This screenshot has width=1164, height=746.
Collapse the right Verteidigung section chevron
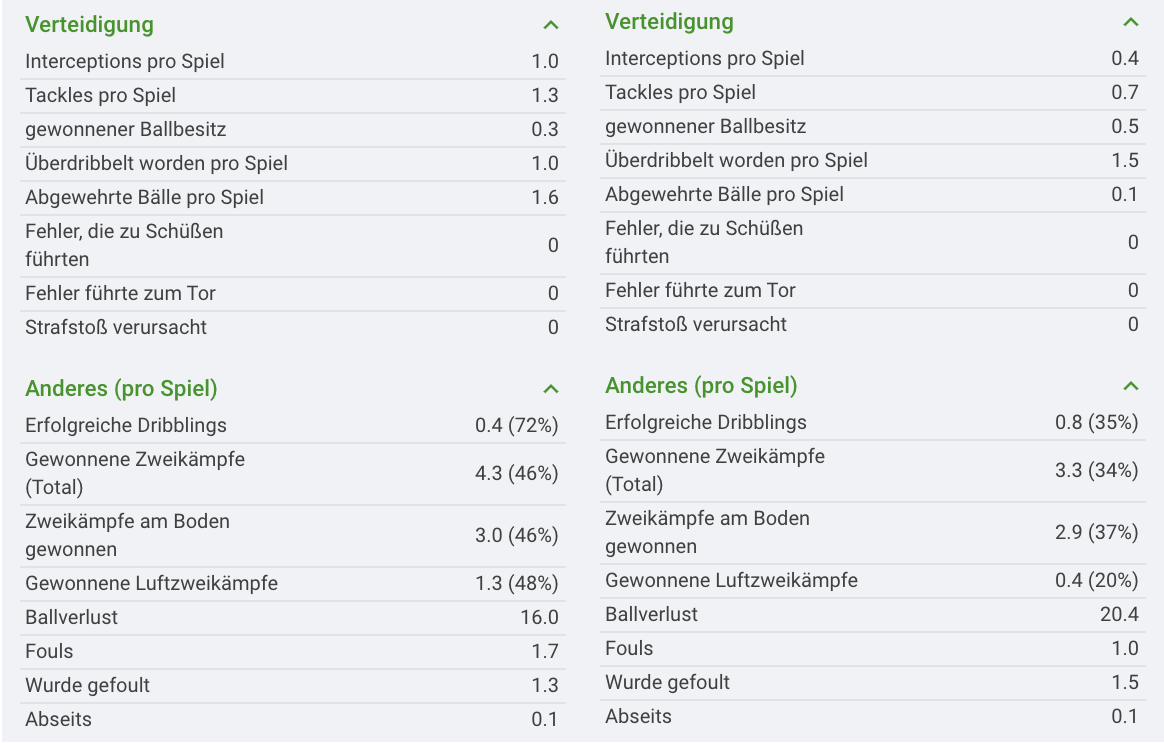[x=1130, y=22]
